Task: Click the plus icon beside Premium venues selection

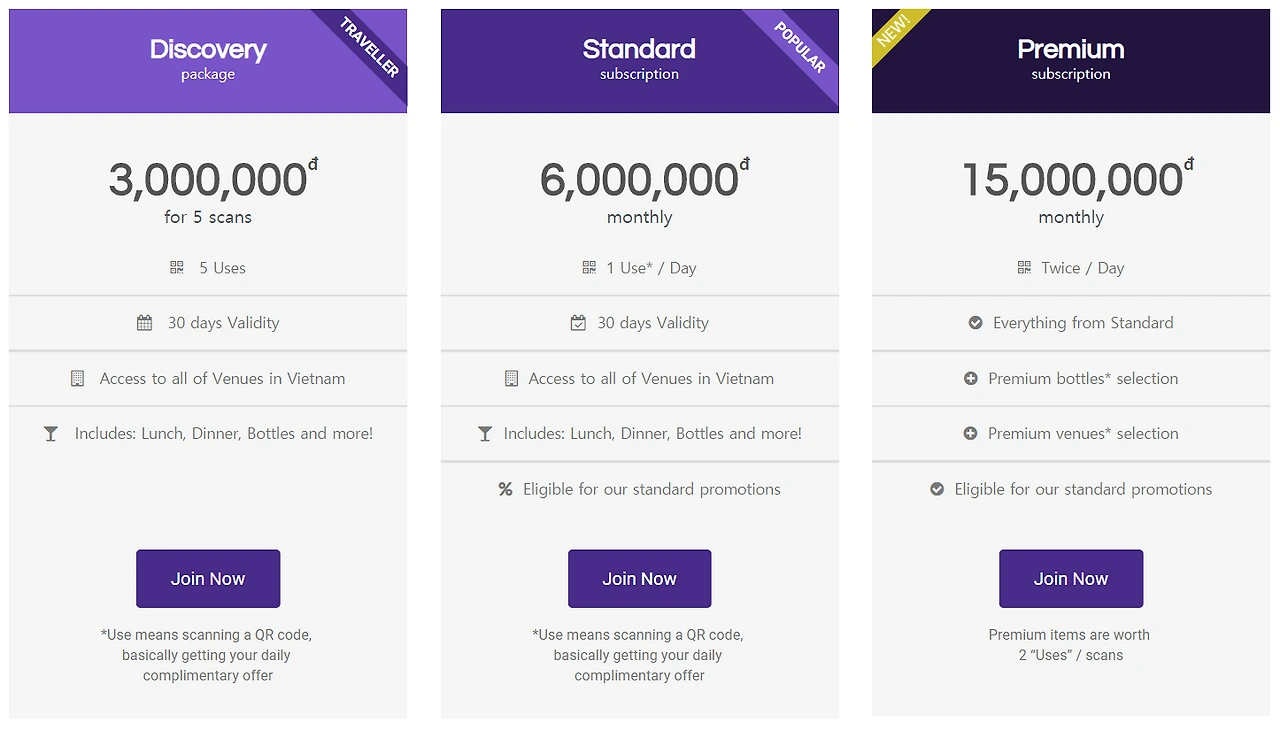Action: (x=970, y=434)
